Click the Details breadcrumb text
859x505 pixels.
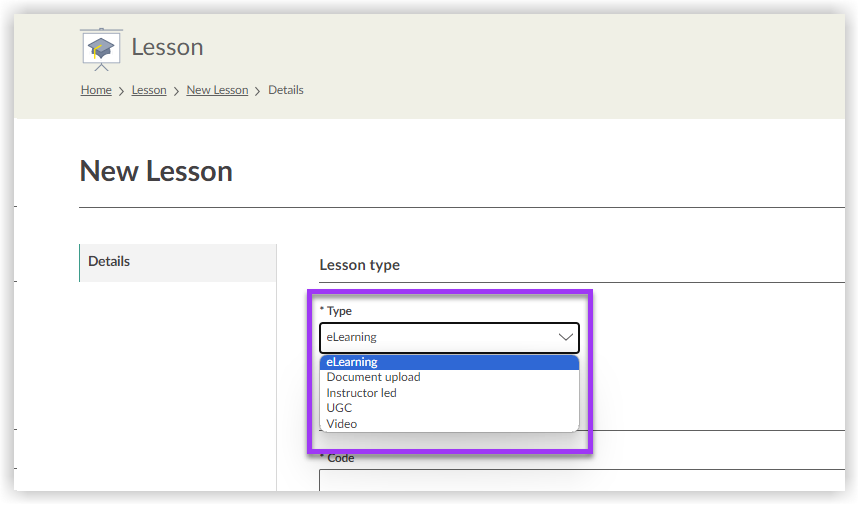pyautogui.click(x=285, y=90)
